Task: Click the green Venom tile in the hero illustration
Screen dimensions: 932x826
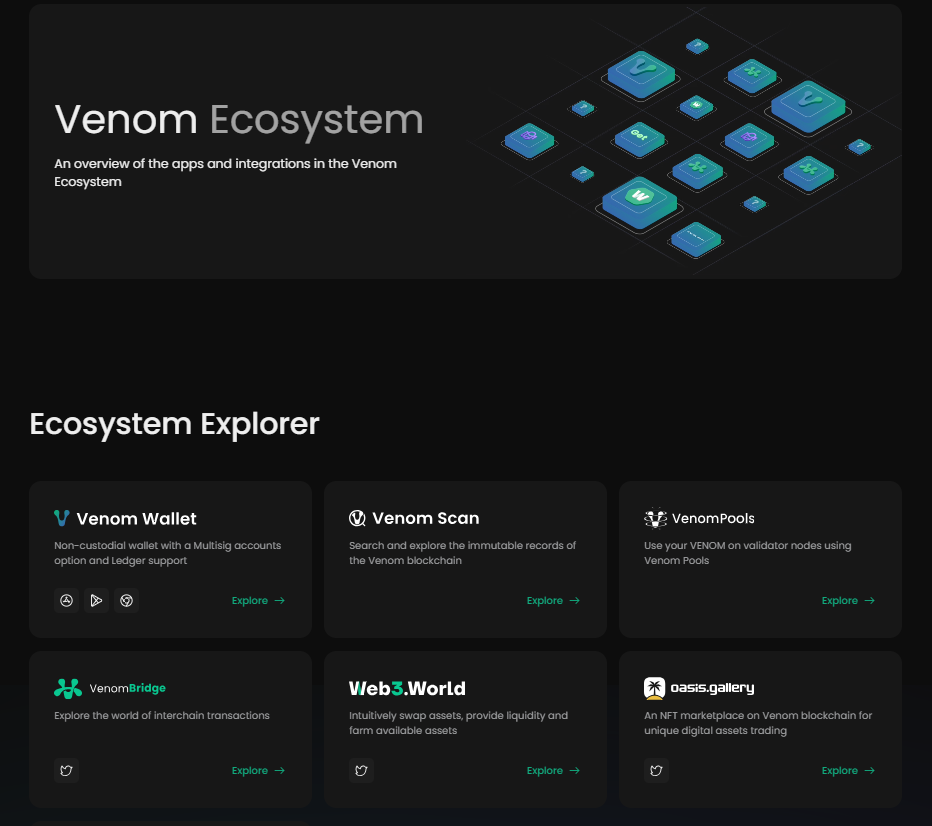Action: coord(638,74)
